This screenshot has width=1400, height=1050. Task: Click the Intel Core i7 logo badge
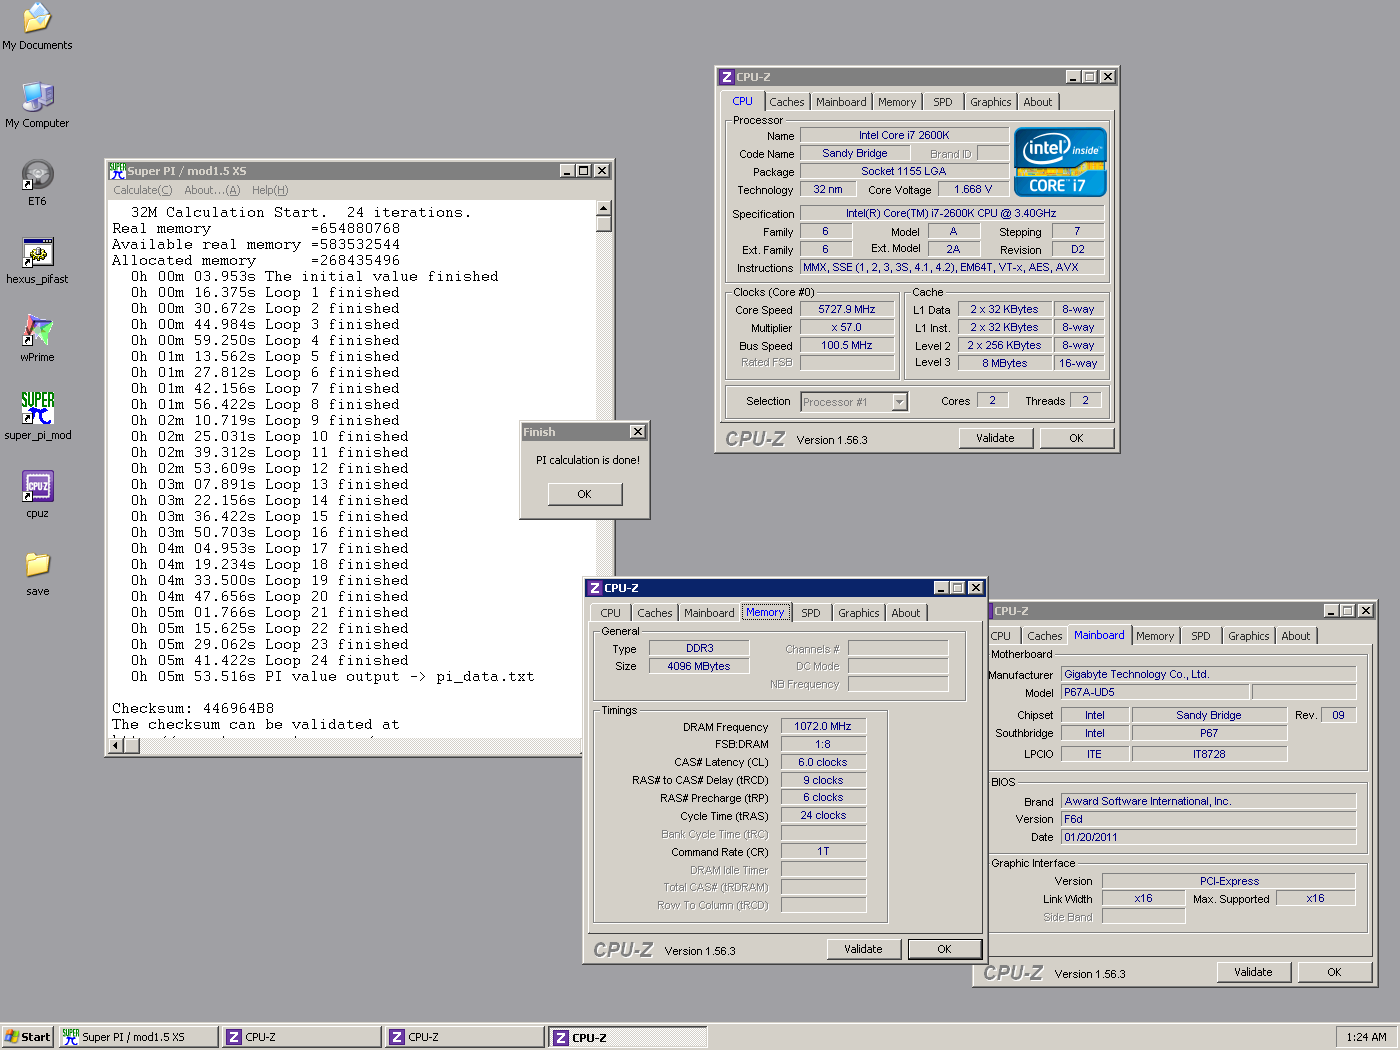(1060, 162)
